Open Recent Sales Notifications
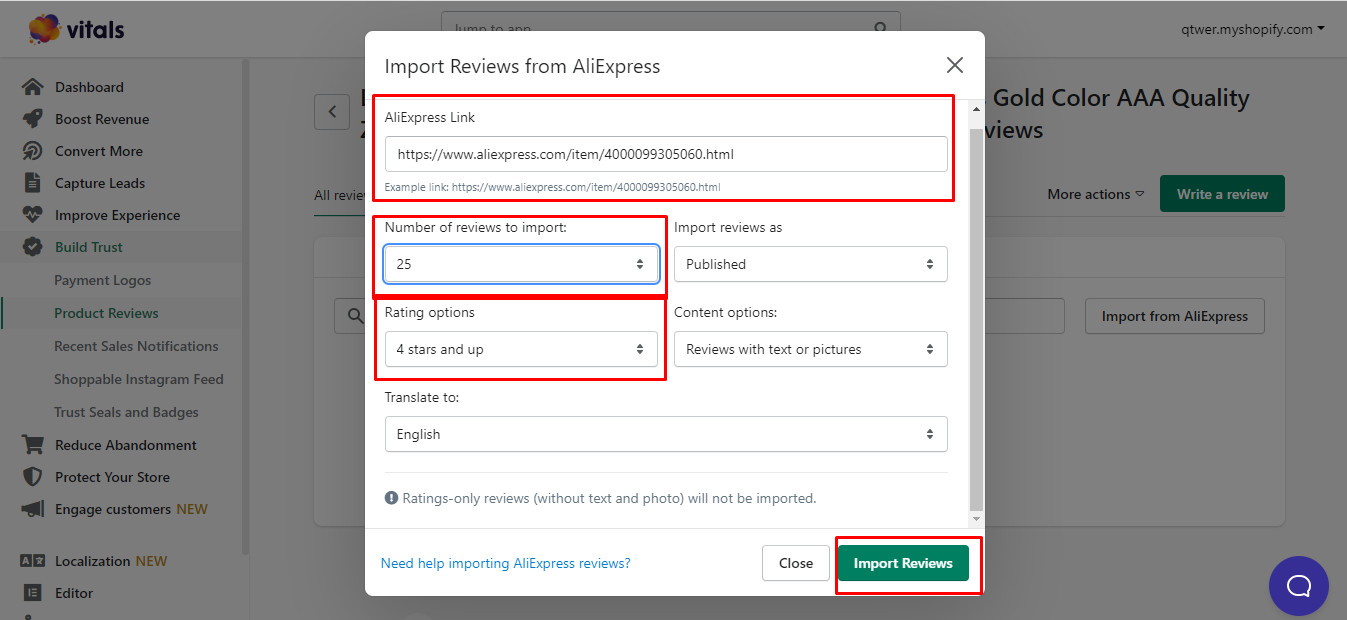Screen dimensions: 1347x620 [x=136, y=346]
